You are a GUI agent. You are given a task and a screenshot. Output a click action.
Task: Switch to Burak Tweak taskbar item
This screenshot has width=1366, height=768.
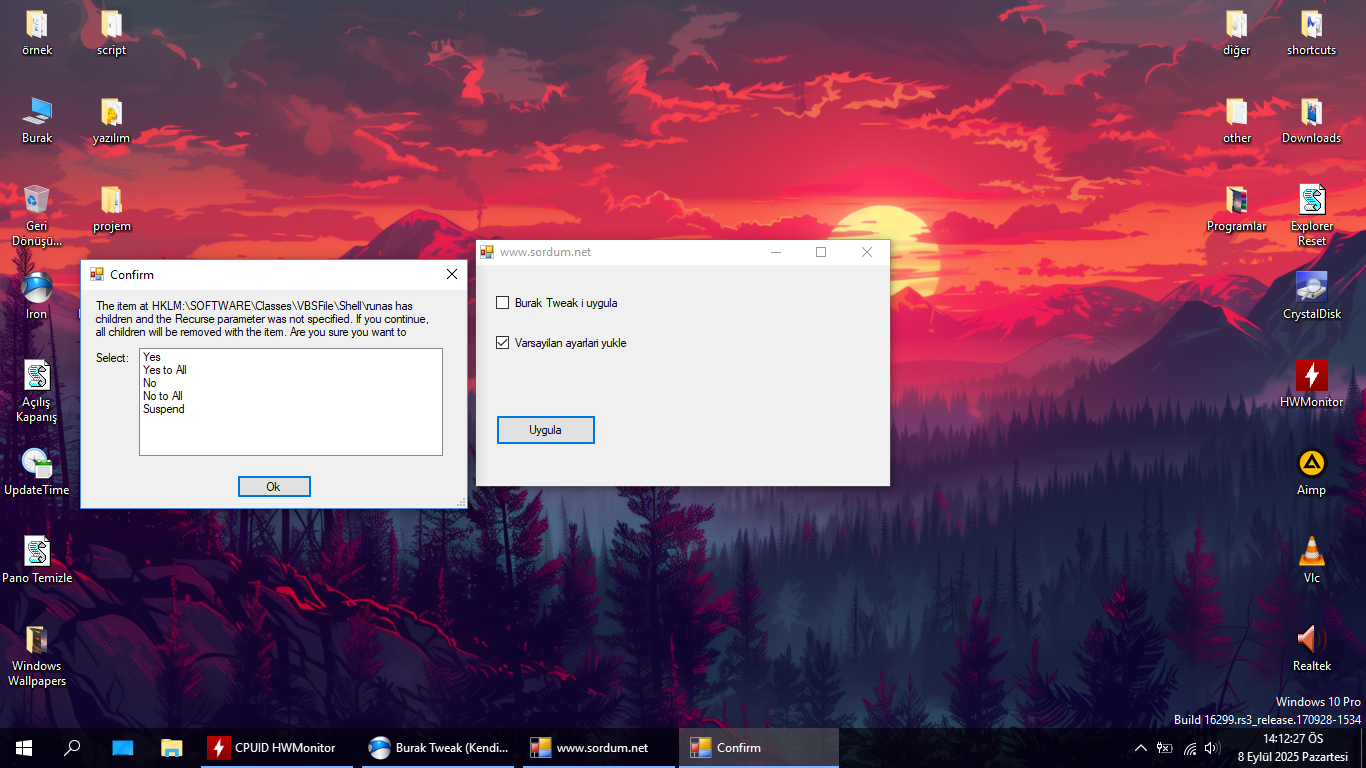pos(440,748)
